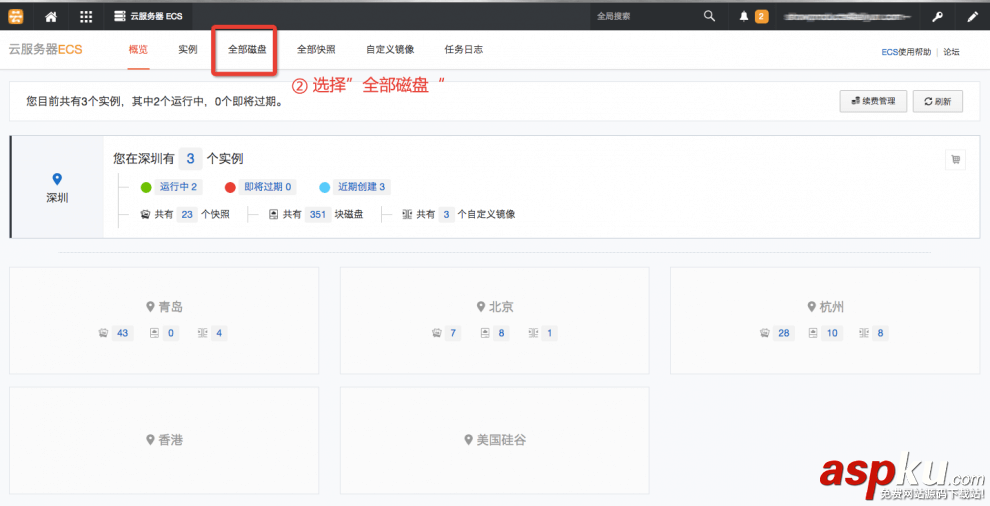The height and width of the screenshot is (506, 990).
Task: Click the pencil edit icon in top bar
Action: (x=972, y=16)
